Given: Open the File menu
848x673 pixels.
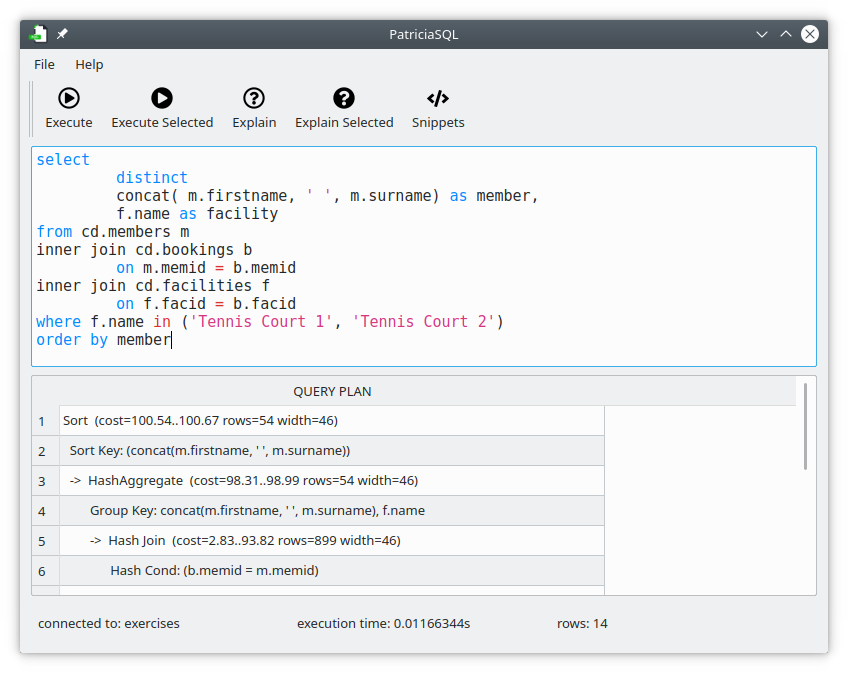Looking at the screenshot, I should click(x=44, y=64).
